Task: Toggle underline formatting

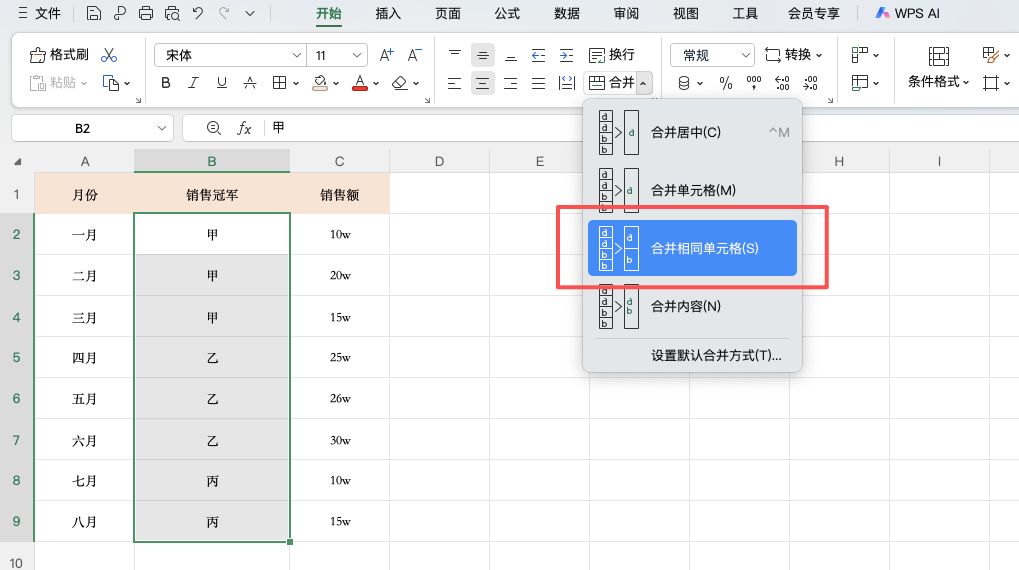Action: coord(222,83)
